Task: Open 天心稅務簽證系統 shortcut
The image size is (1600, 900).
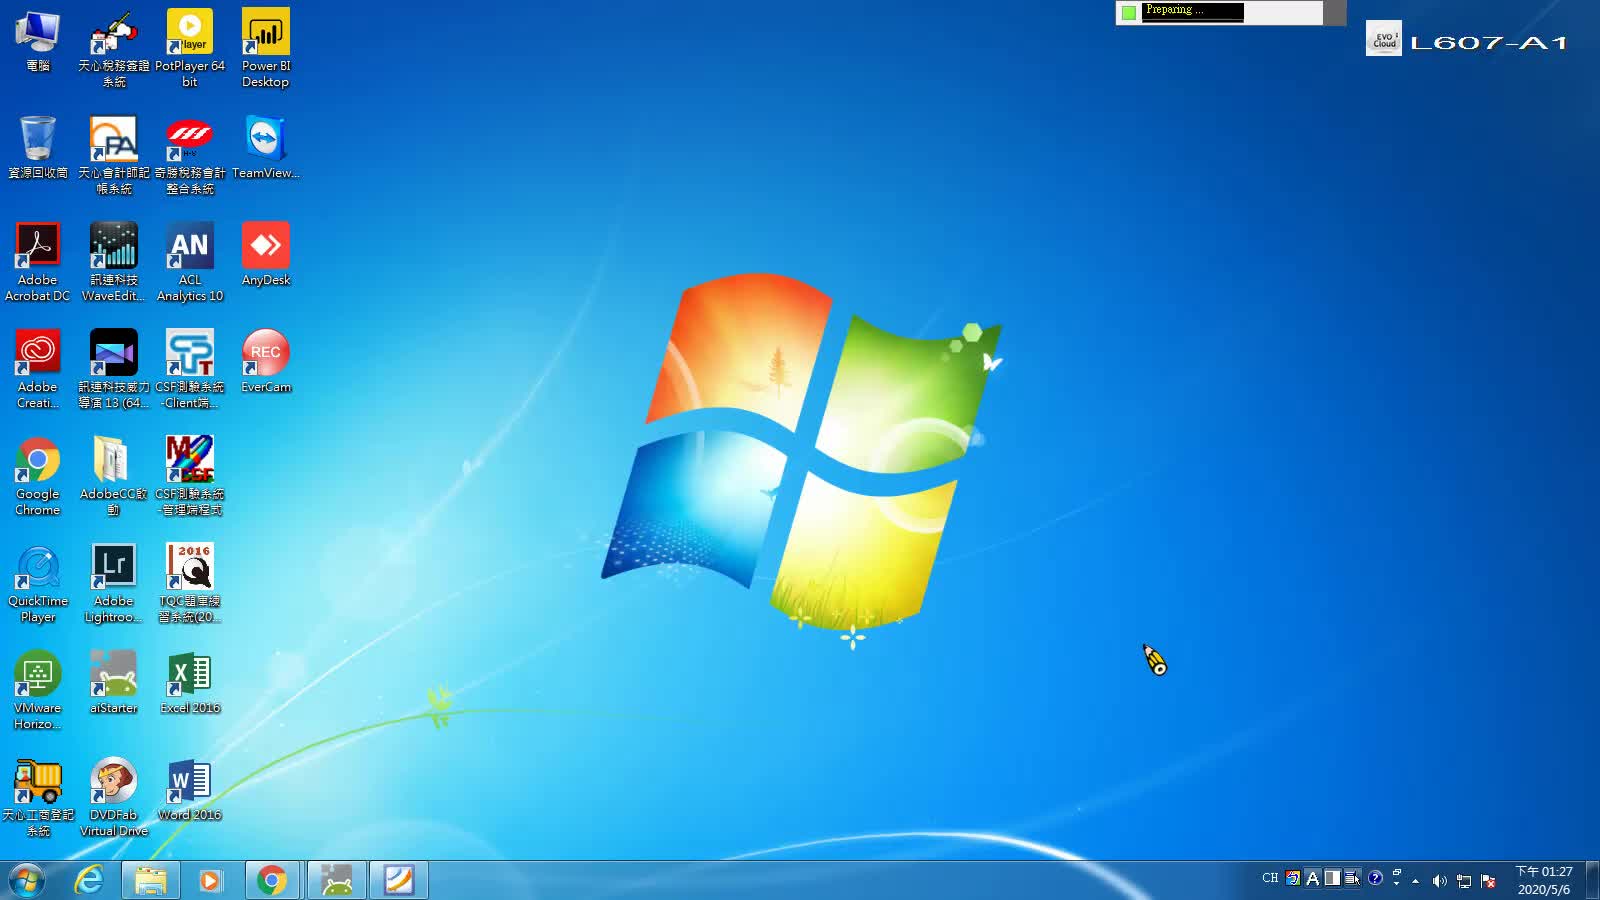Action: pyautogui.click(x=114, y=48)
